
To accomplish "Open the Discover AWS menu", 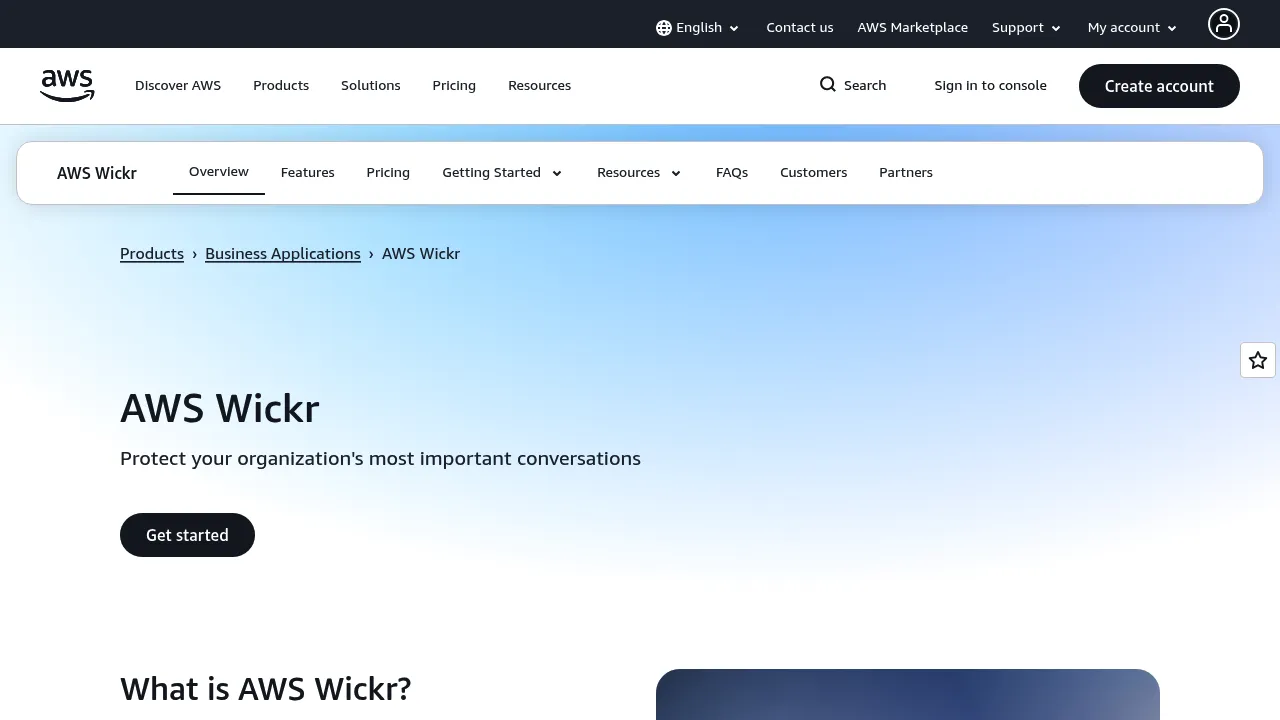I will click(178, 86).
